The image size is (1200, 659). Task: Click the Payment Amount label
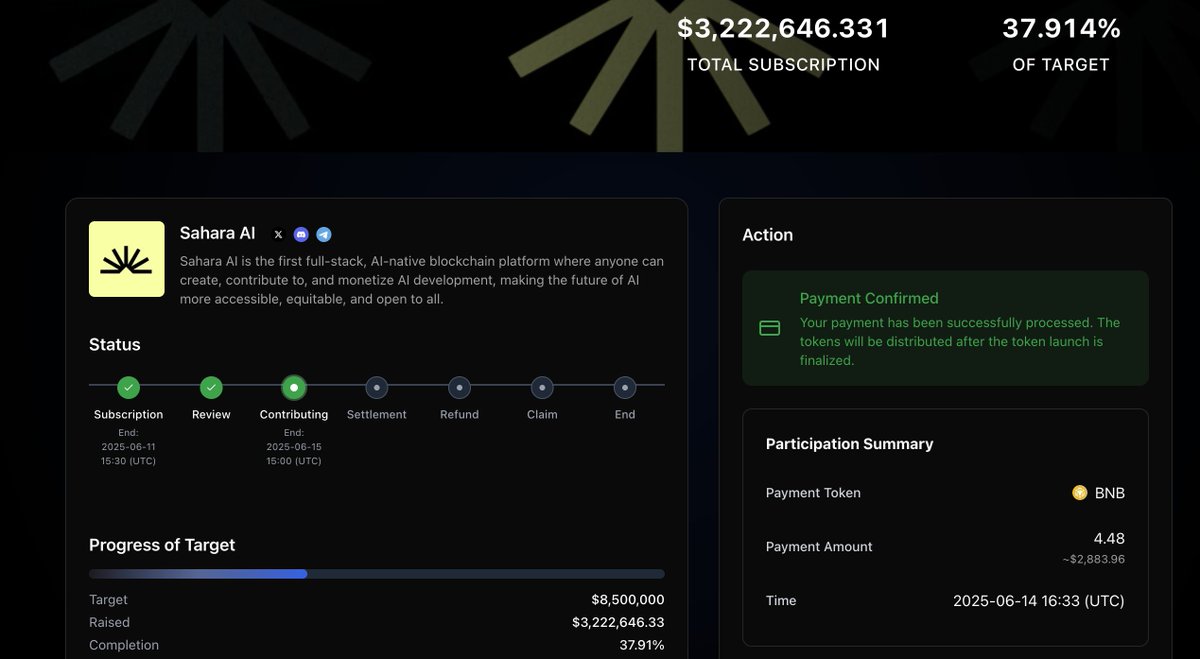click(819, 547)
